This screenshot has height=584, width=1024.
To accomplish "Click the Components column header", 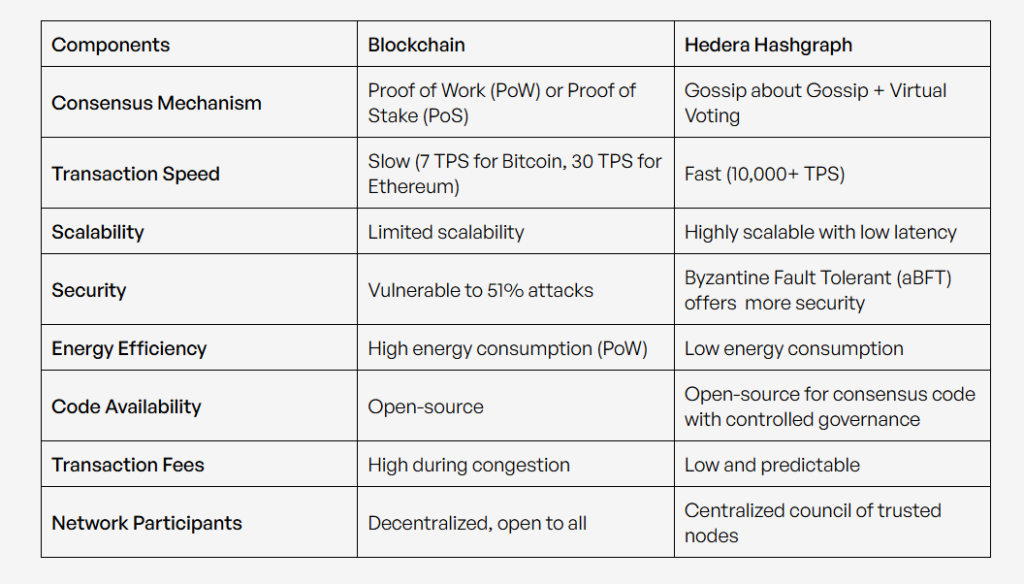I will tap(111, 45).
